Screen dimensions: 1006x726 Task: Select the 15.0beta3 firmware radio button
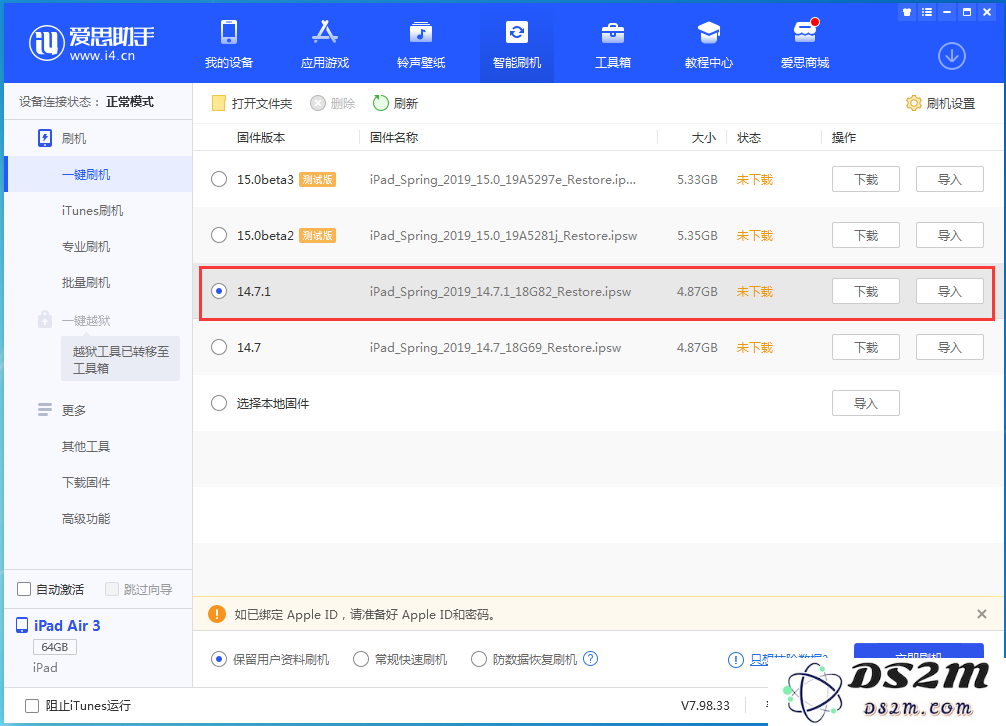coord(219,179)
